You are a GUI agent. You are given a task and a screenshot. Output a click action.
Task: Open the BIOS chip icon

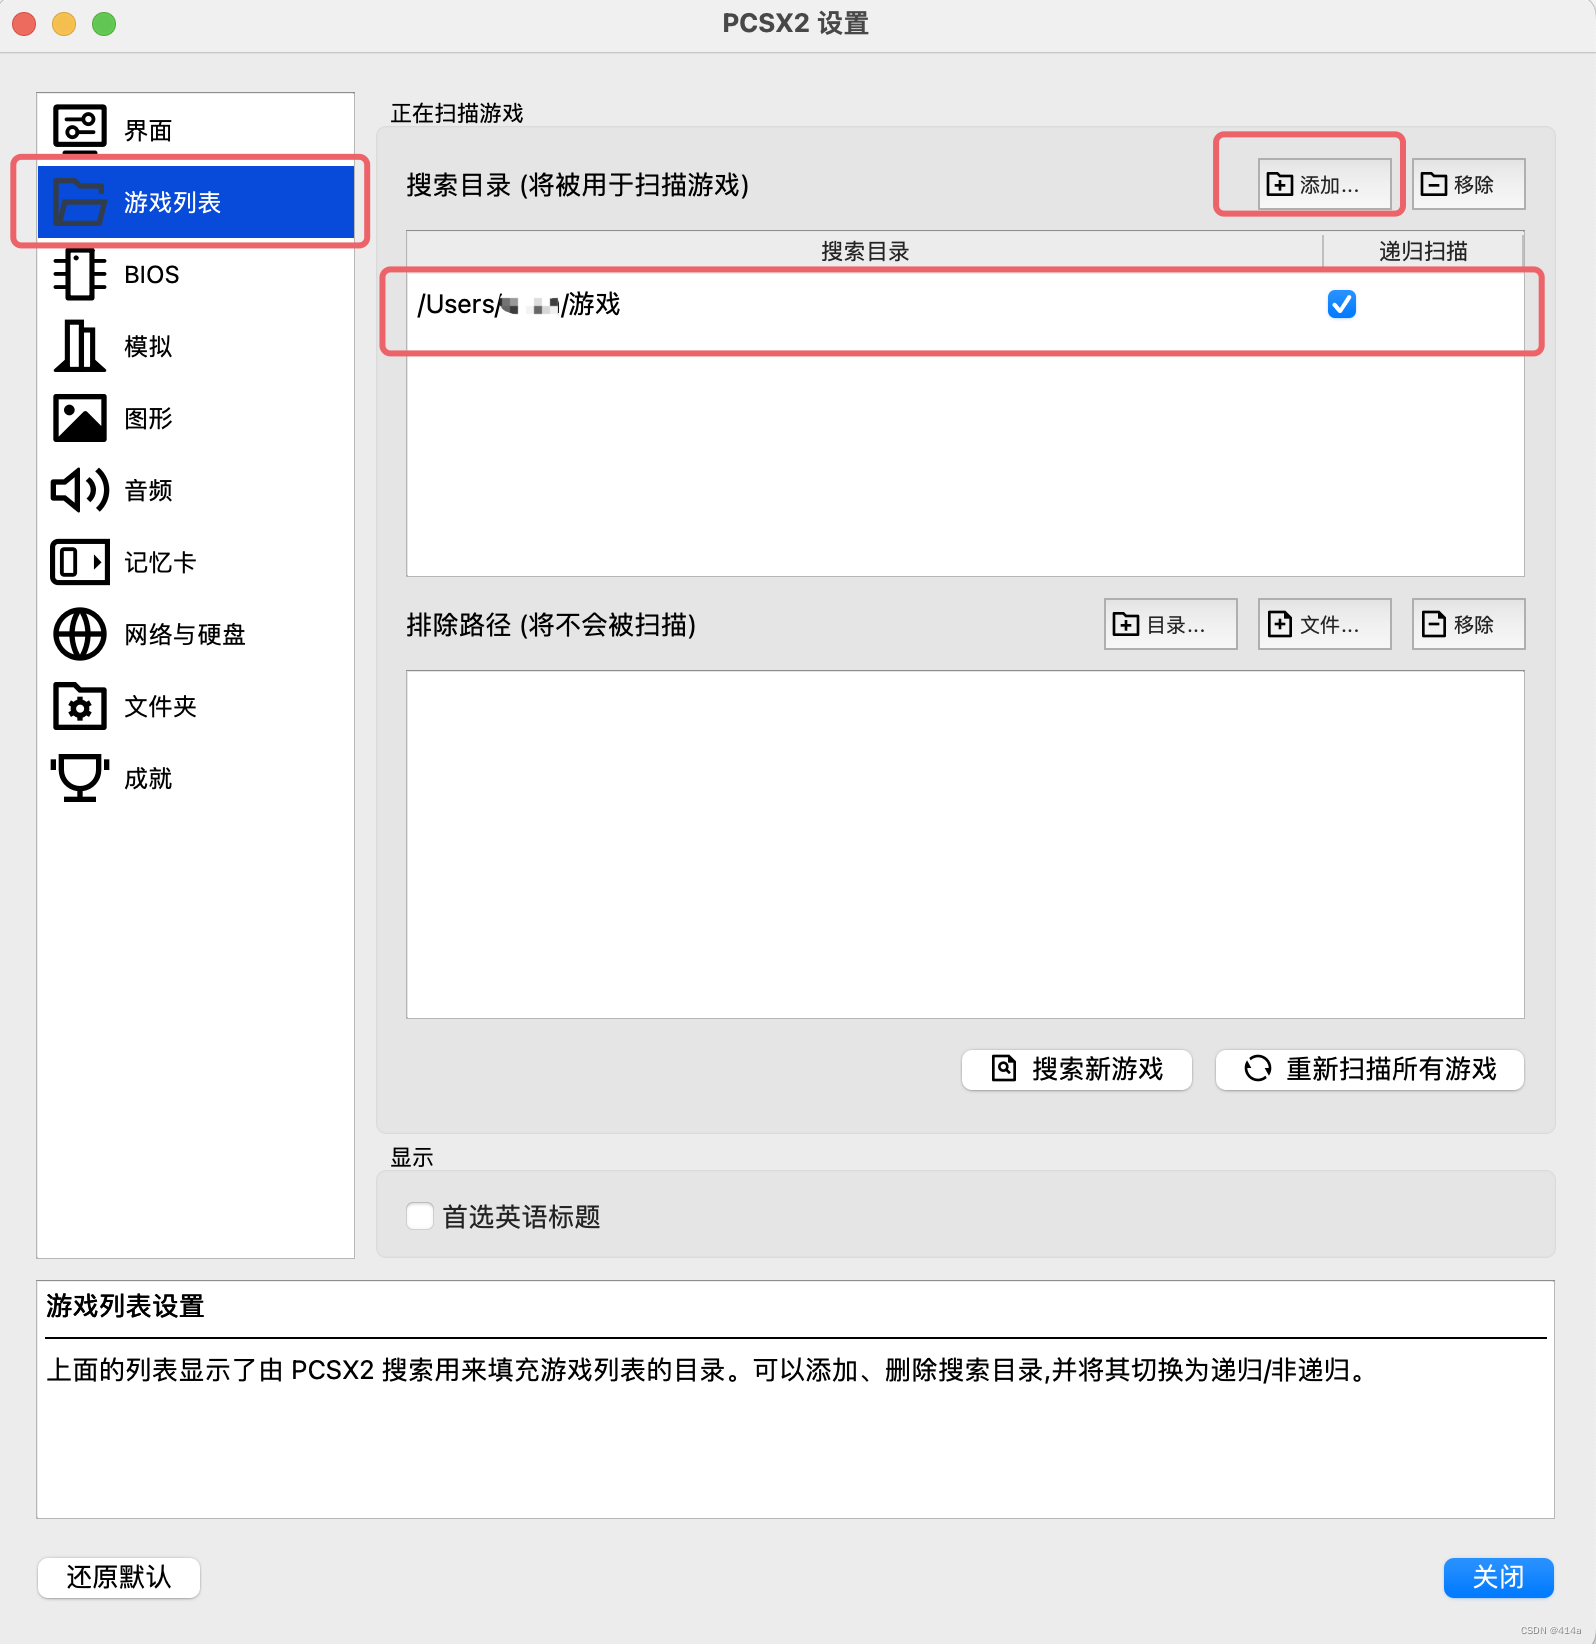[79, 274]
